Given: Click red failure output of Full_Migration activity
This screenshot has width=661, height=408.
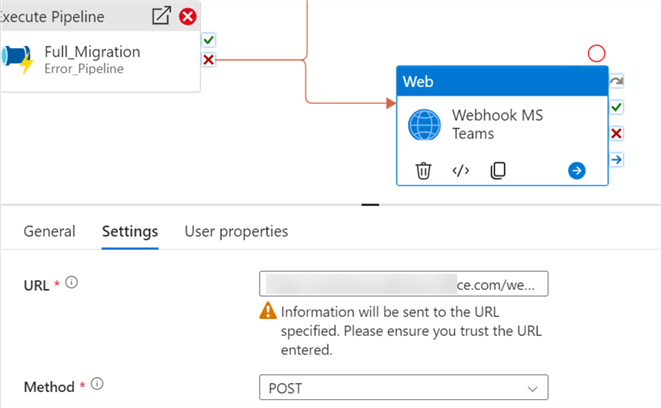Looking at the screenshot, I should coord(209,60).
